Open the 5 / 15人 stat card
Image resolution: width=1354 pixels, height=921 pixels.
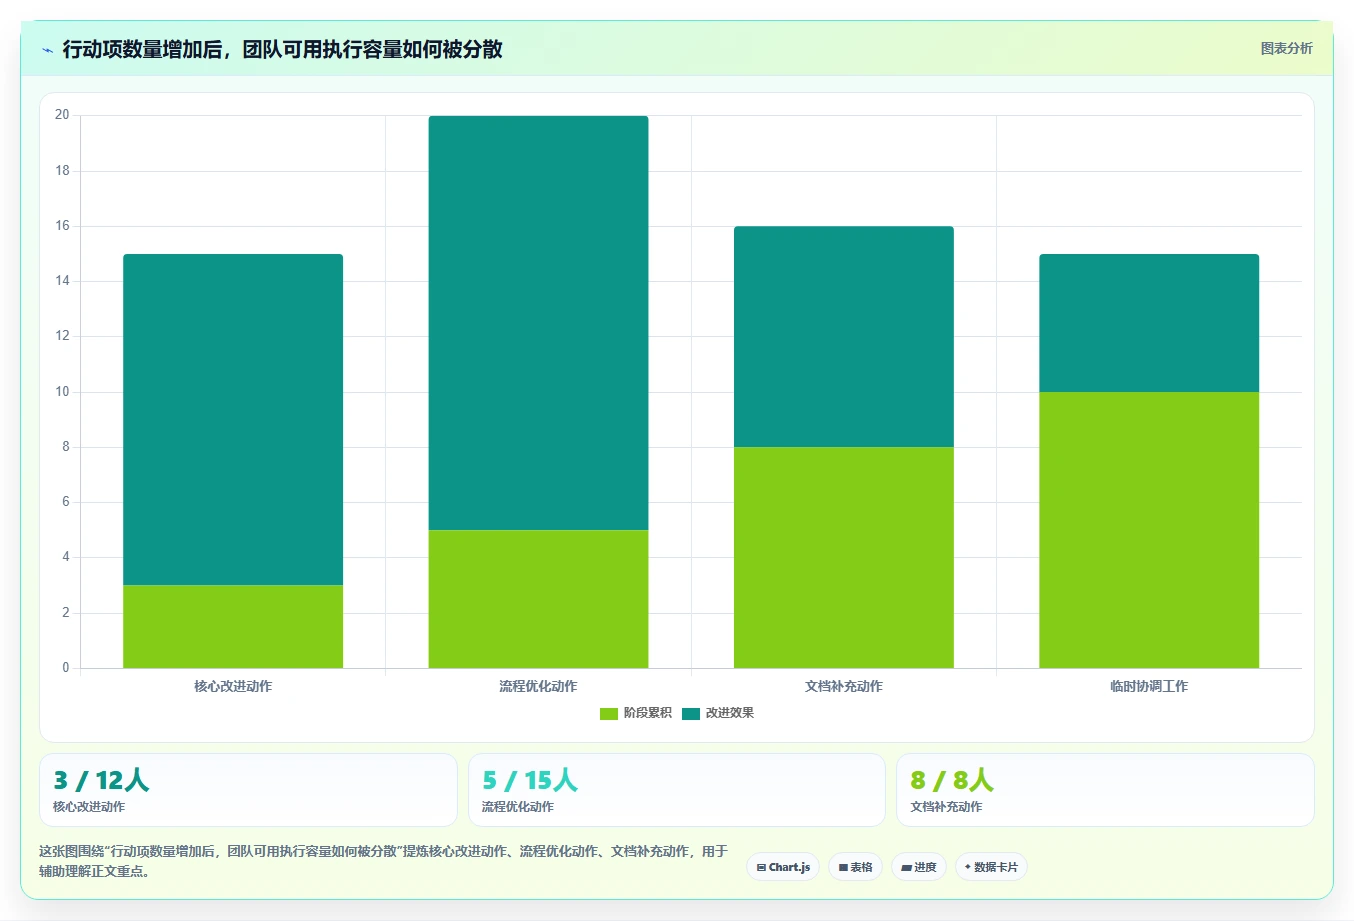point(677,790)
